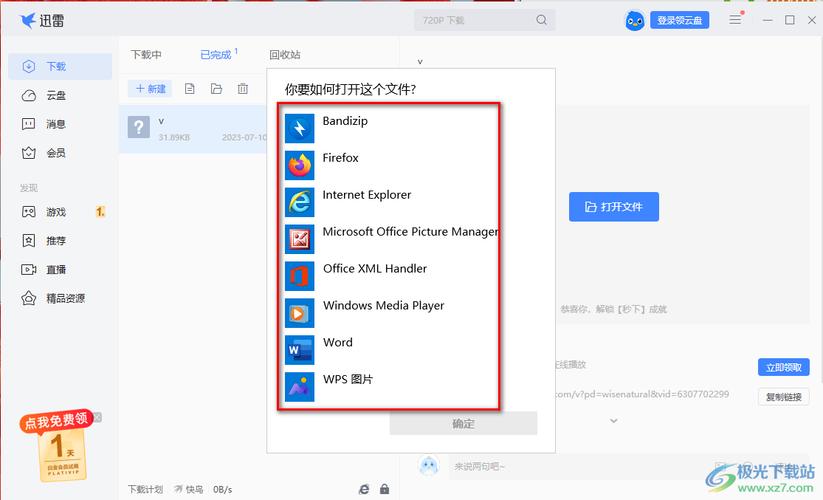Click the 复制链接 button
This screenshot has width=823, height=500.
783,397
